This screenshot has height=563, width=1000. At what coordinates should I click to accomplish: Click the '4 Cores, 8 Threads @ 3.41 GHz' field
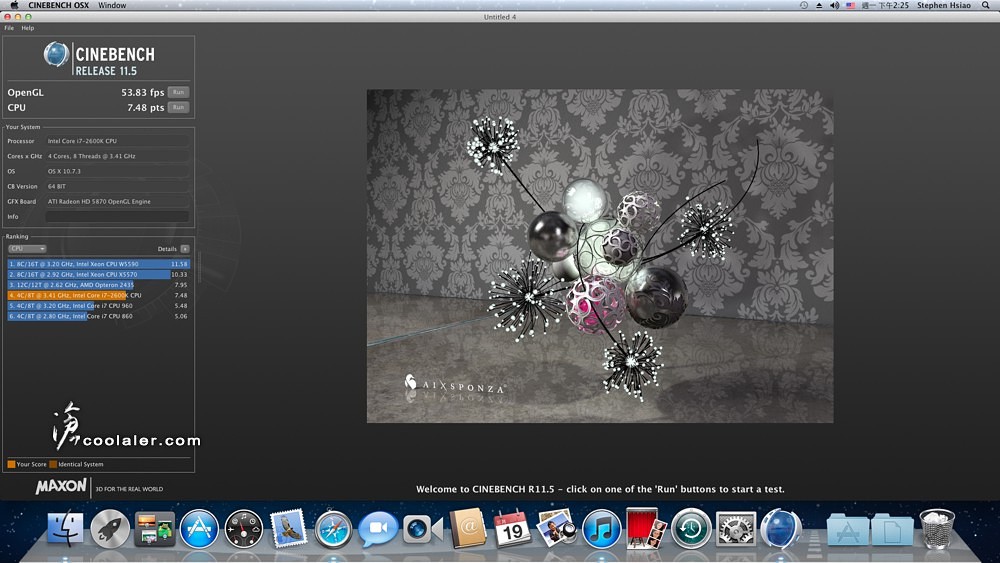point(117,156)
